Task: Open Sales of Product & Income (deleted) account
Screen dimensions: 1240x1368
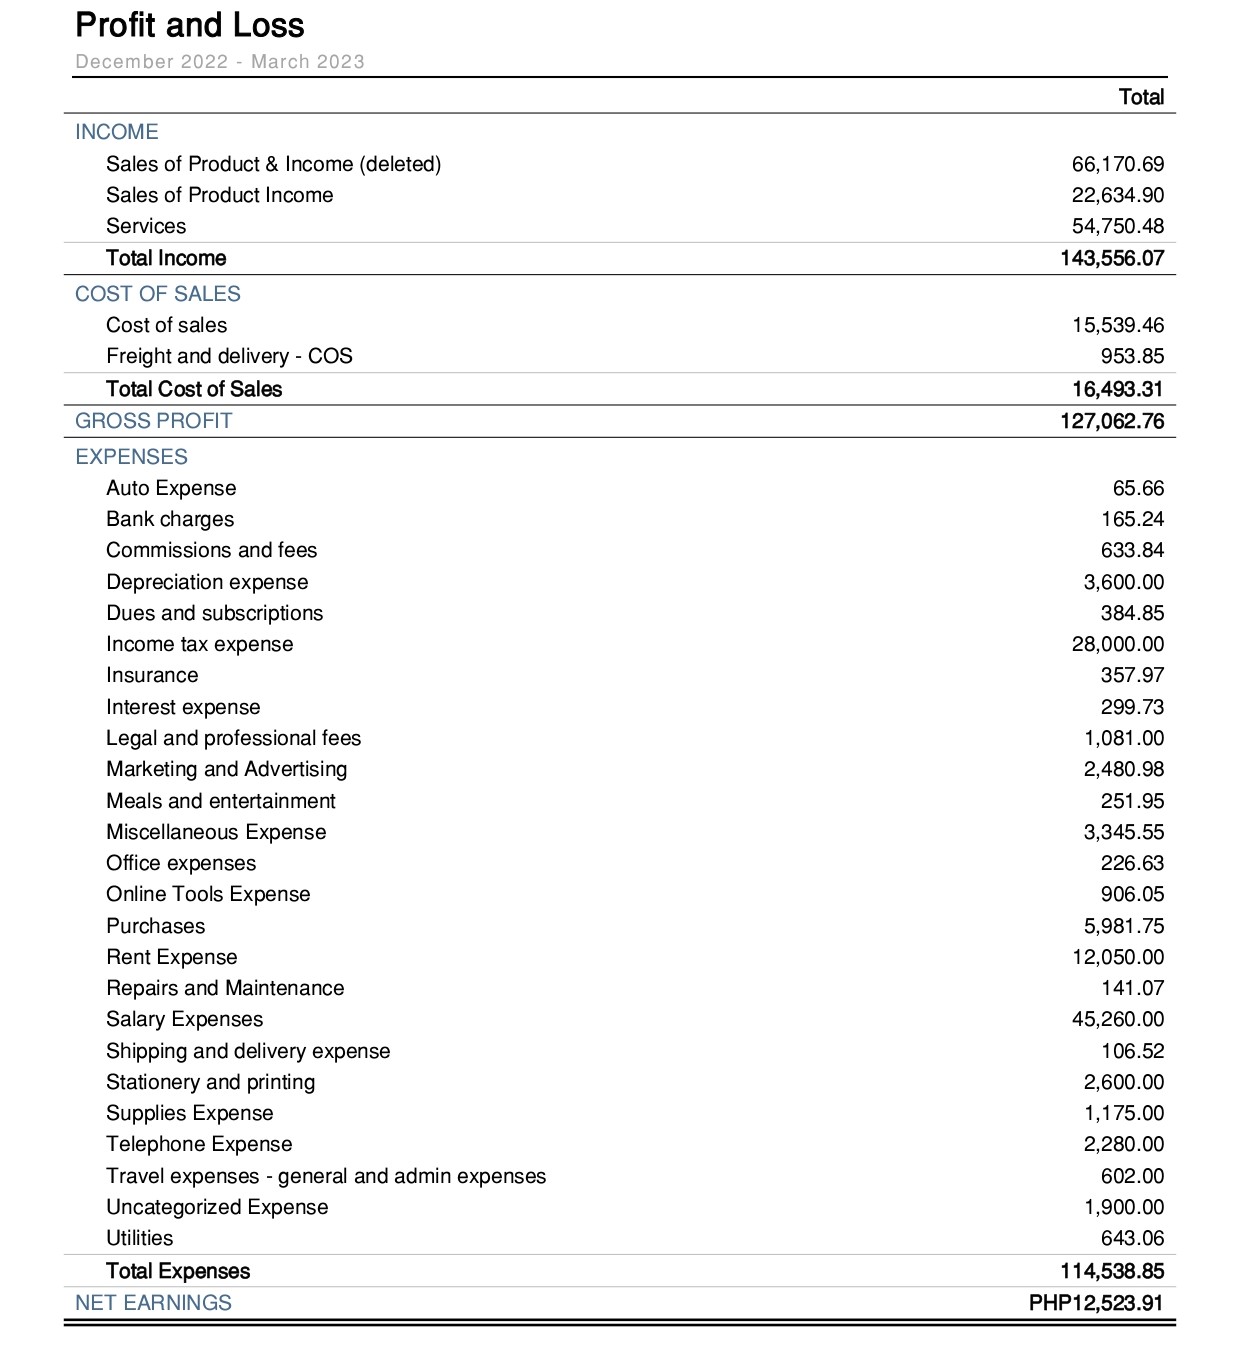Action: click(273, 164)
